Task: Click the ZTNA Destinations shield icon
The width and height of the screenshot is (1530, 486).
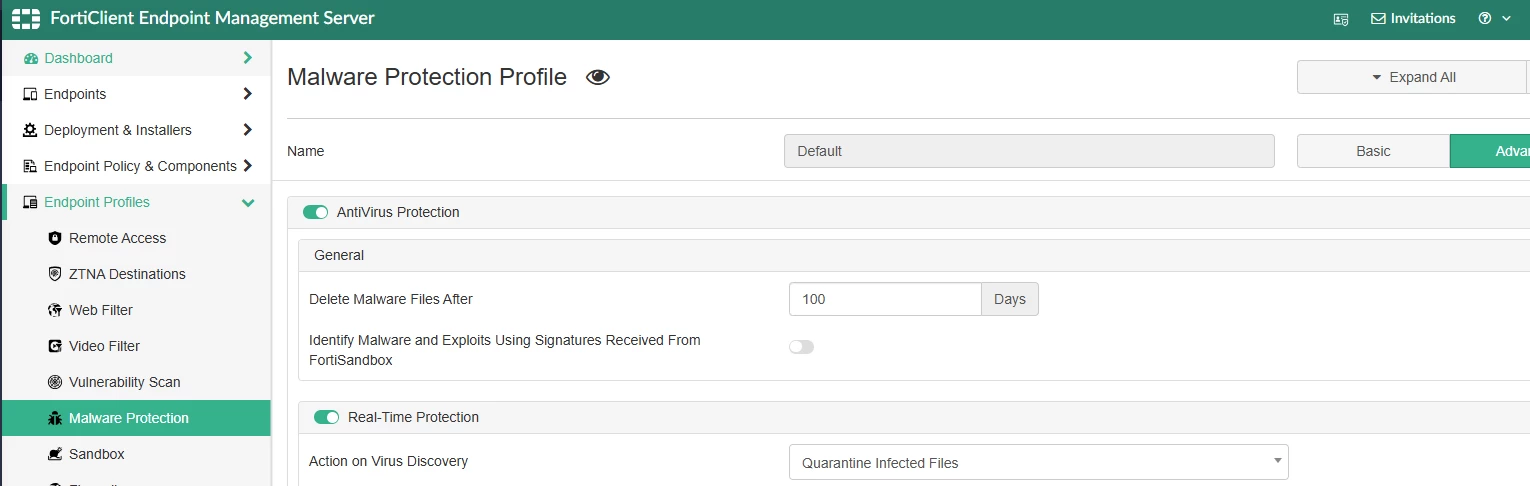Action: pyautogui.click(x=55, y=274)
